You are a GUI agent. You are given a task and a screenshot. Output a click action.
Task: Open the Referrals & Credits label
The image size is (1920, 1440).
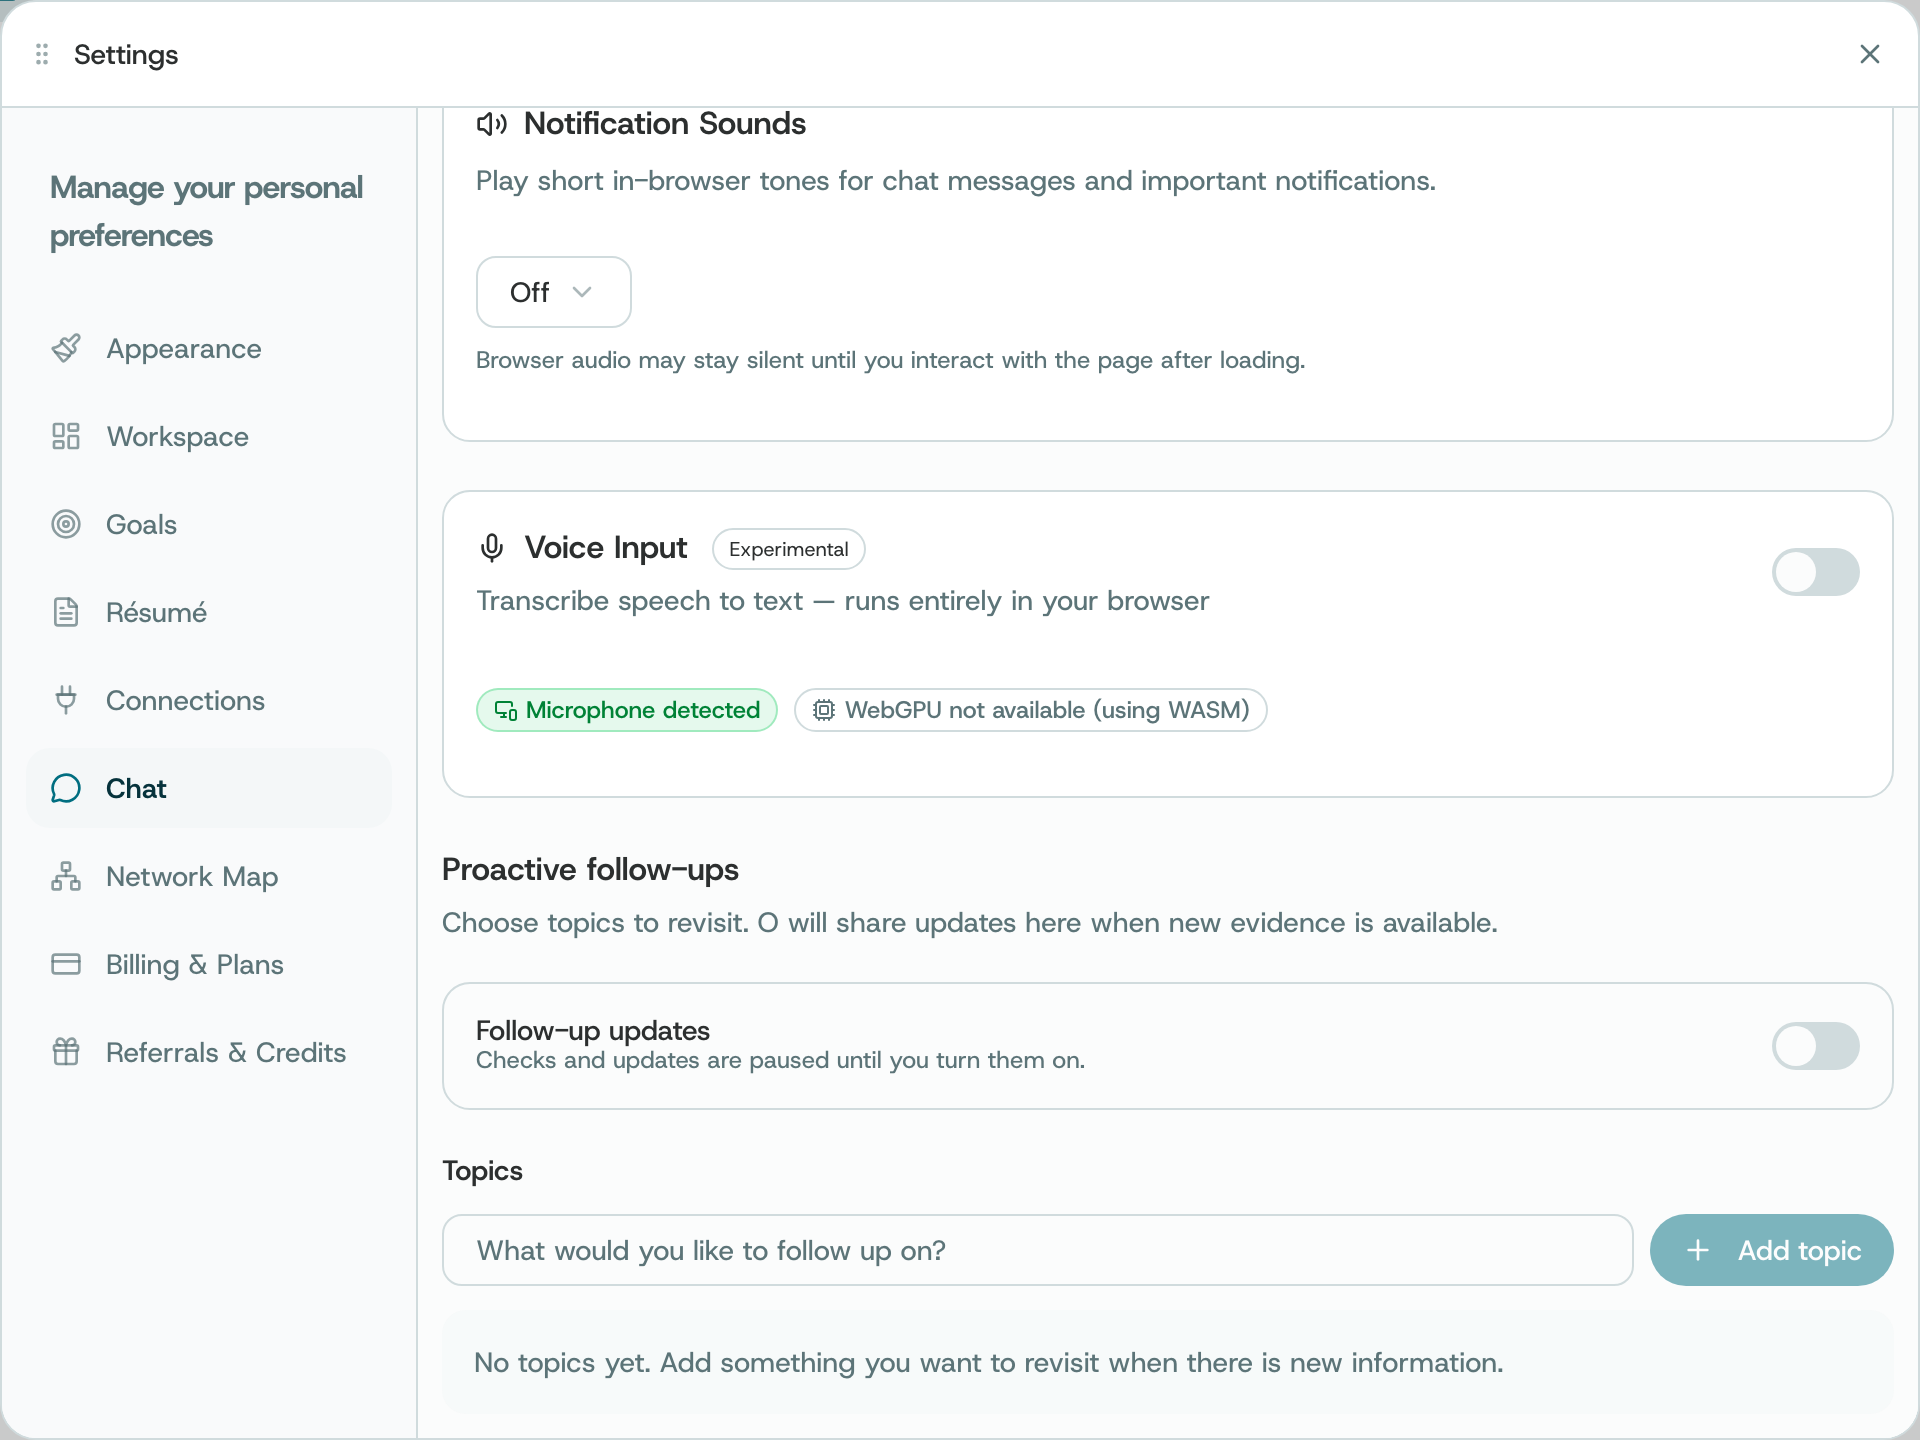coord(226,1052)
